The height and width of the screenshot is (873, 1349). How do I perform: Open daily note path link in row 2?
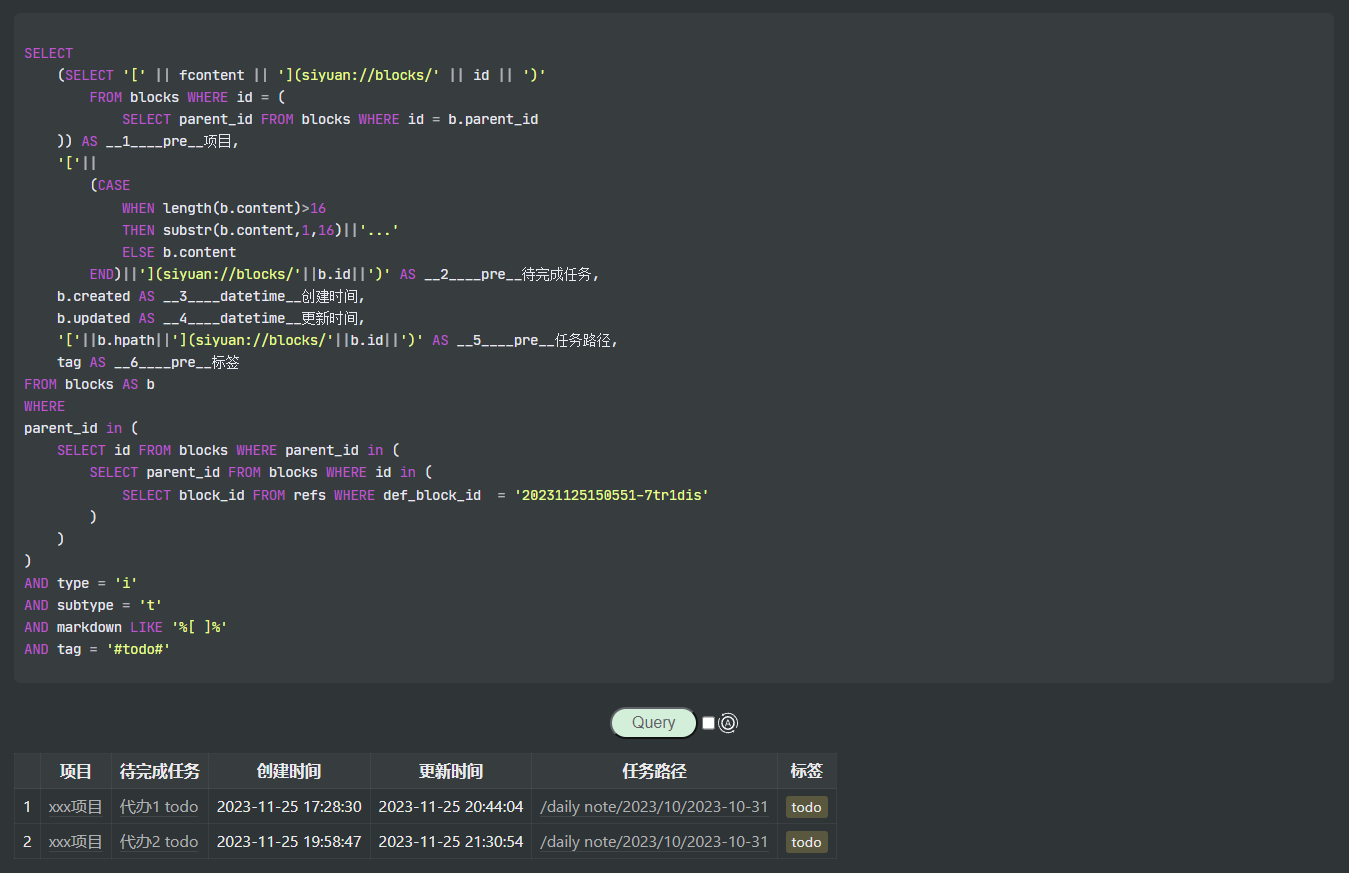click(x=654, y=841)
